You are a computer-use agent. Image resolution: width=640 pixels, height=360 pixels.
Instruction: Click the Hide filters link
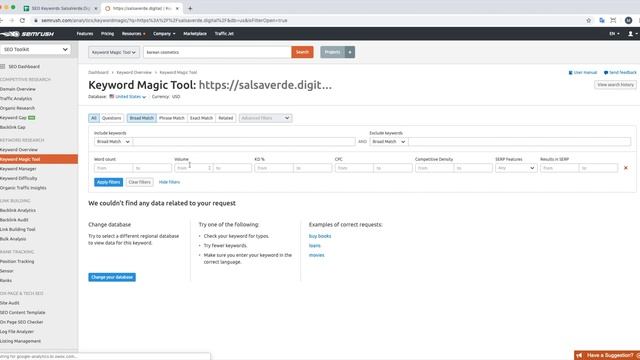169,182
